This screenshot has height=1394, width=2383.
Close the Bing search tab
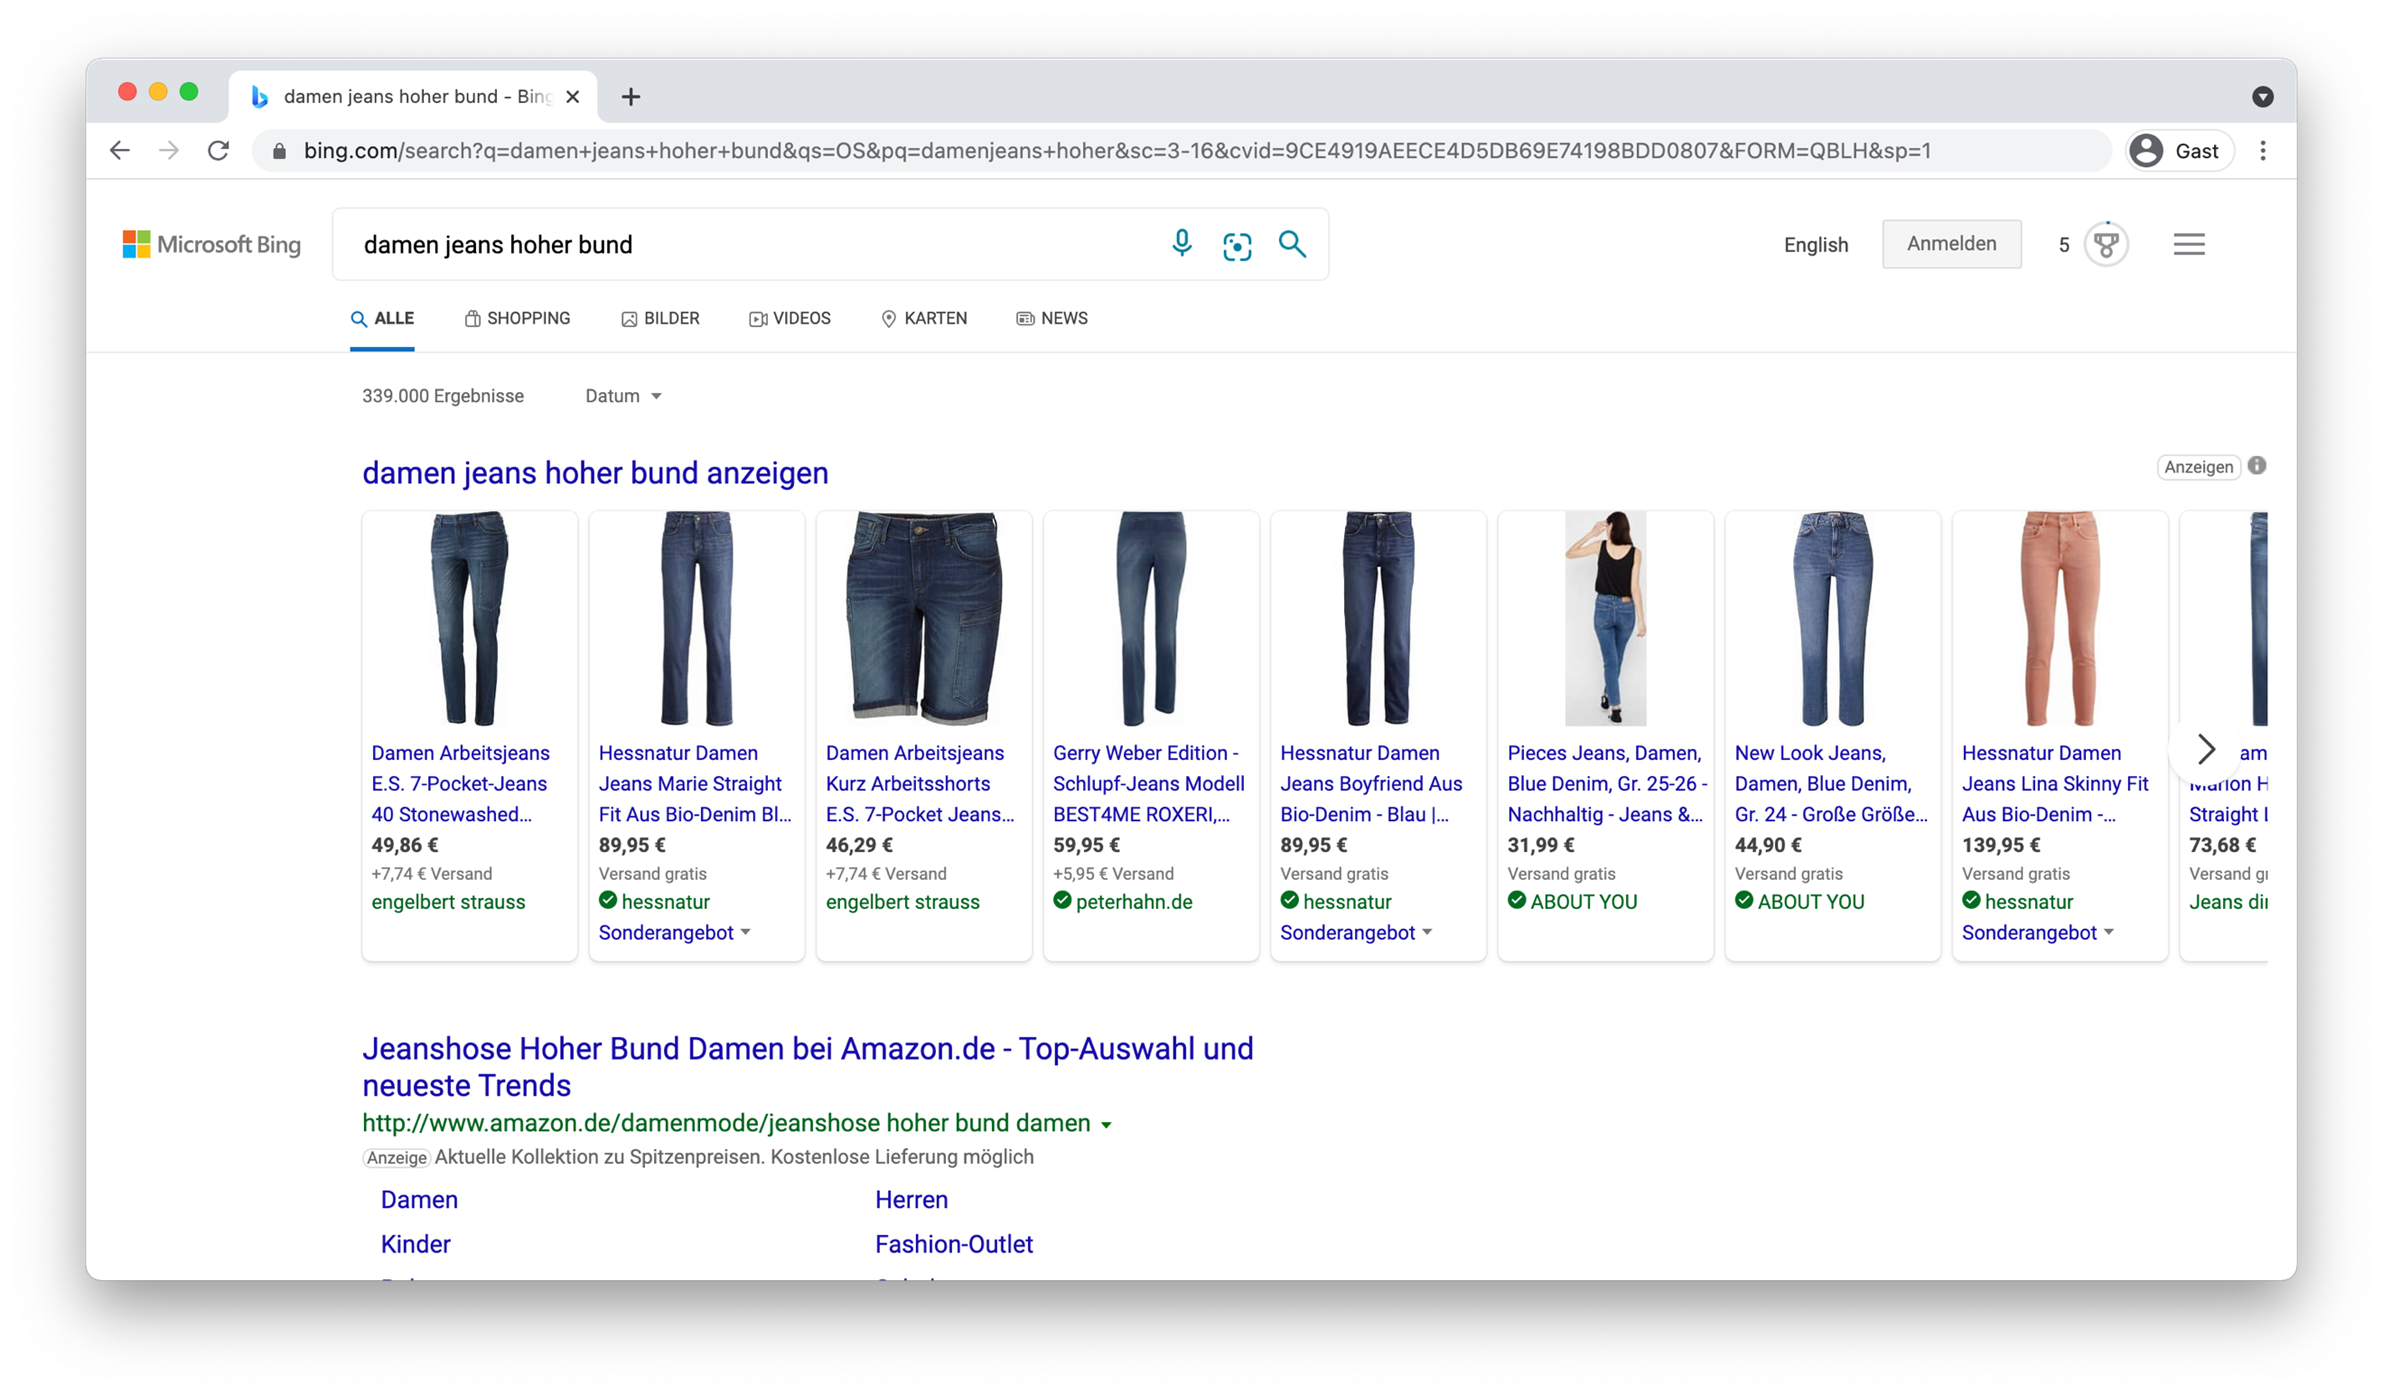point(572,97)
